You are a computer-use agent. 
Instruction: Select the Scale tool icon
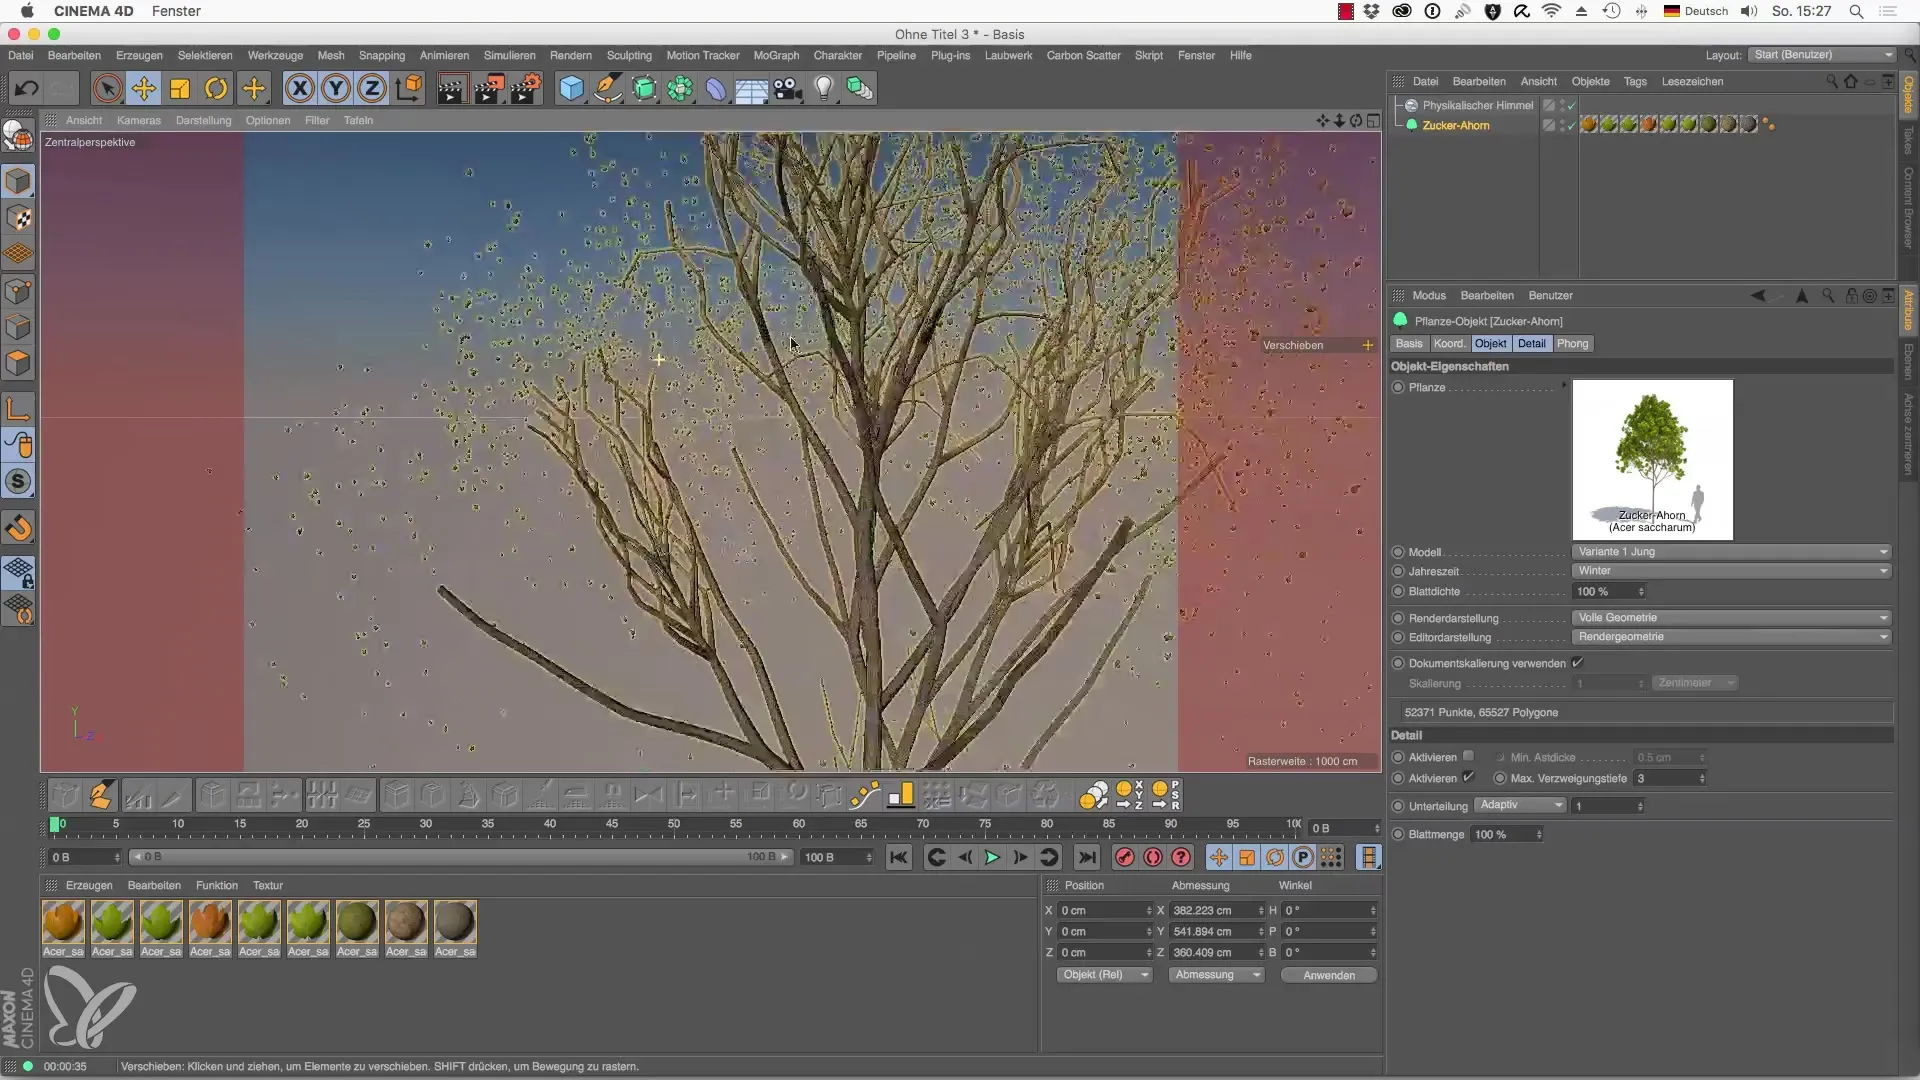point(180,89)
